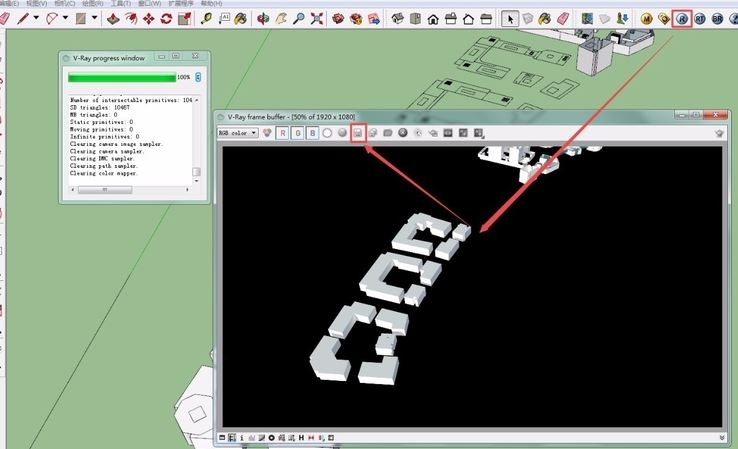Select the Offset tool
738x449 pixels.
[x=131, y=19]
